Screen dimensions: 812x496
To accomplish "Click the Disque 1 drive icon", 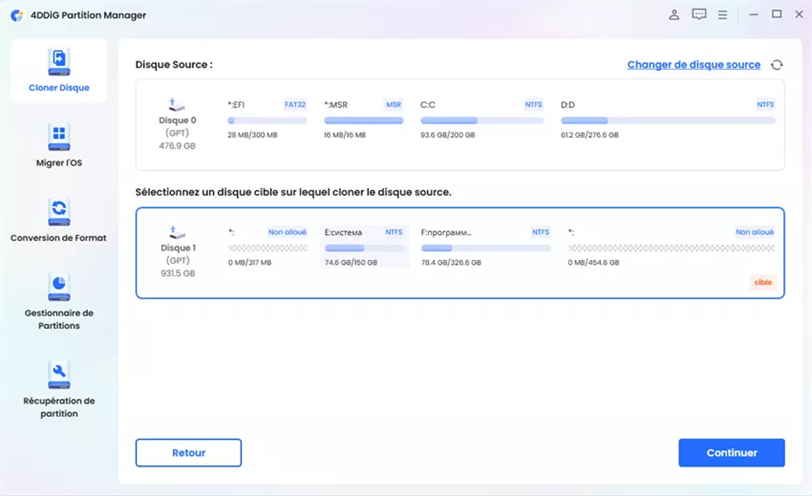I will tap(177, 232).
